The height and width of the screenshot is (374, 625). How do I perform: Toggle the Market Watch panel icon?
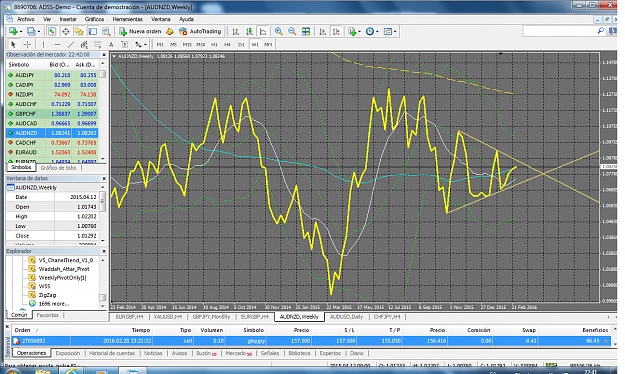tap(52, 31)
